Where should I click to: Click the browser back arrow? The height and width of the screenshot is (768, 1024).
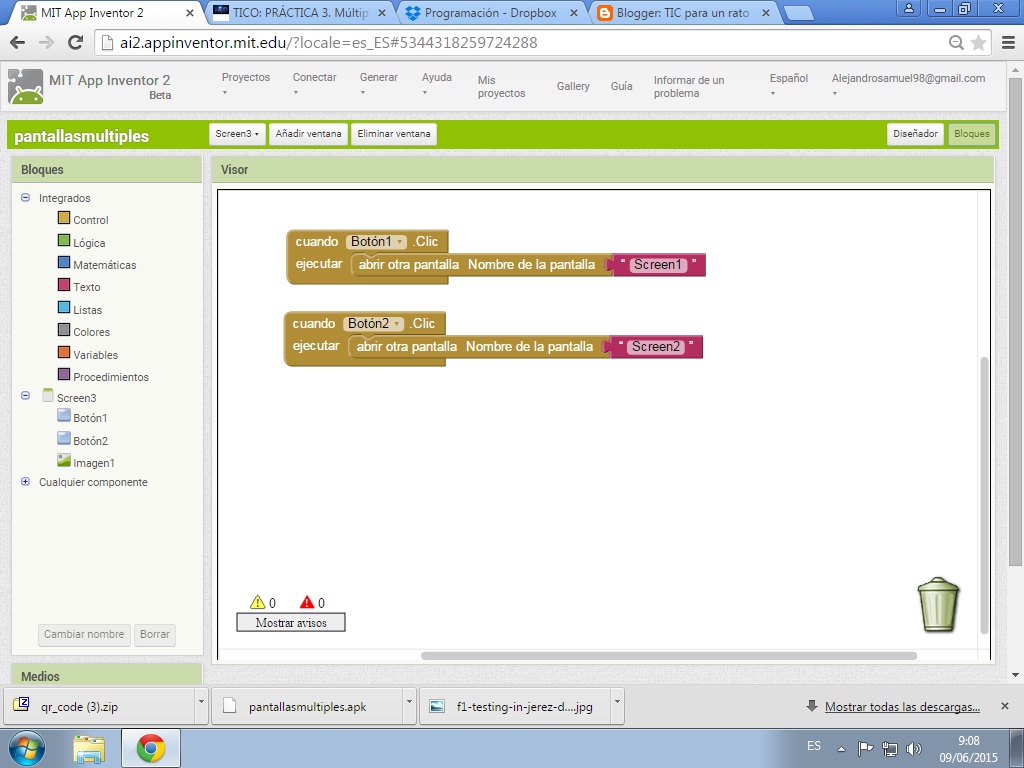[x=18, y=42]
